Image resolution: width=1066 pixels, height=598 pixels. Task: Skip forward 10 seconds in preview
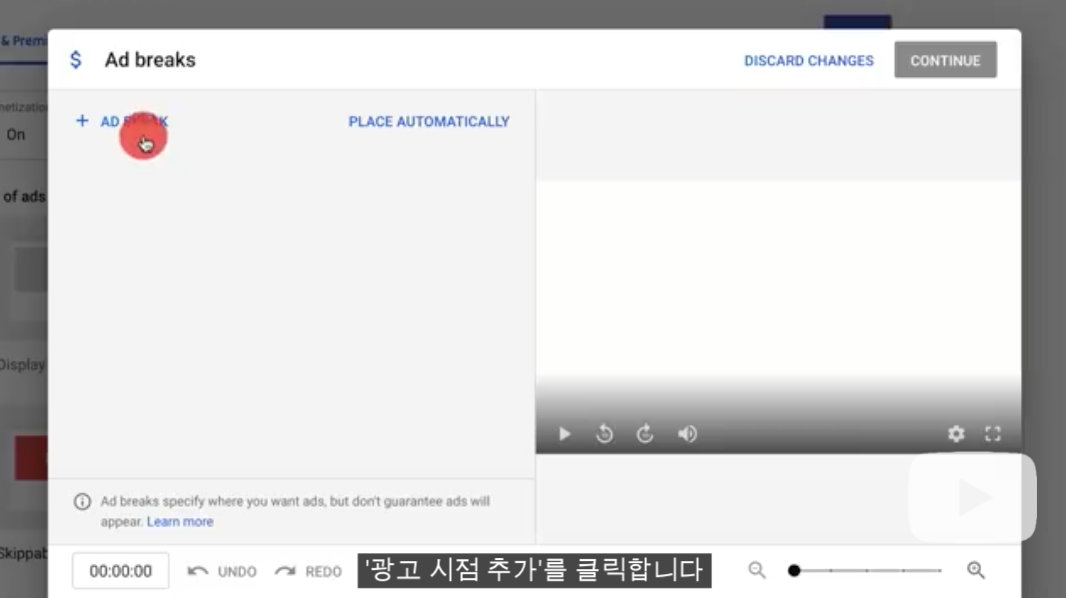tap(645, 434)
